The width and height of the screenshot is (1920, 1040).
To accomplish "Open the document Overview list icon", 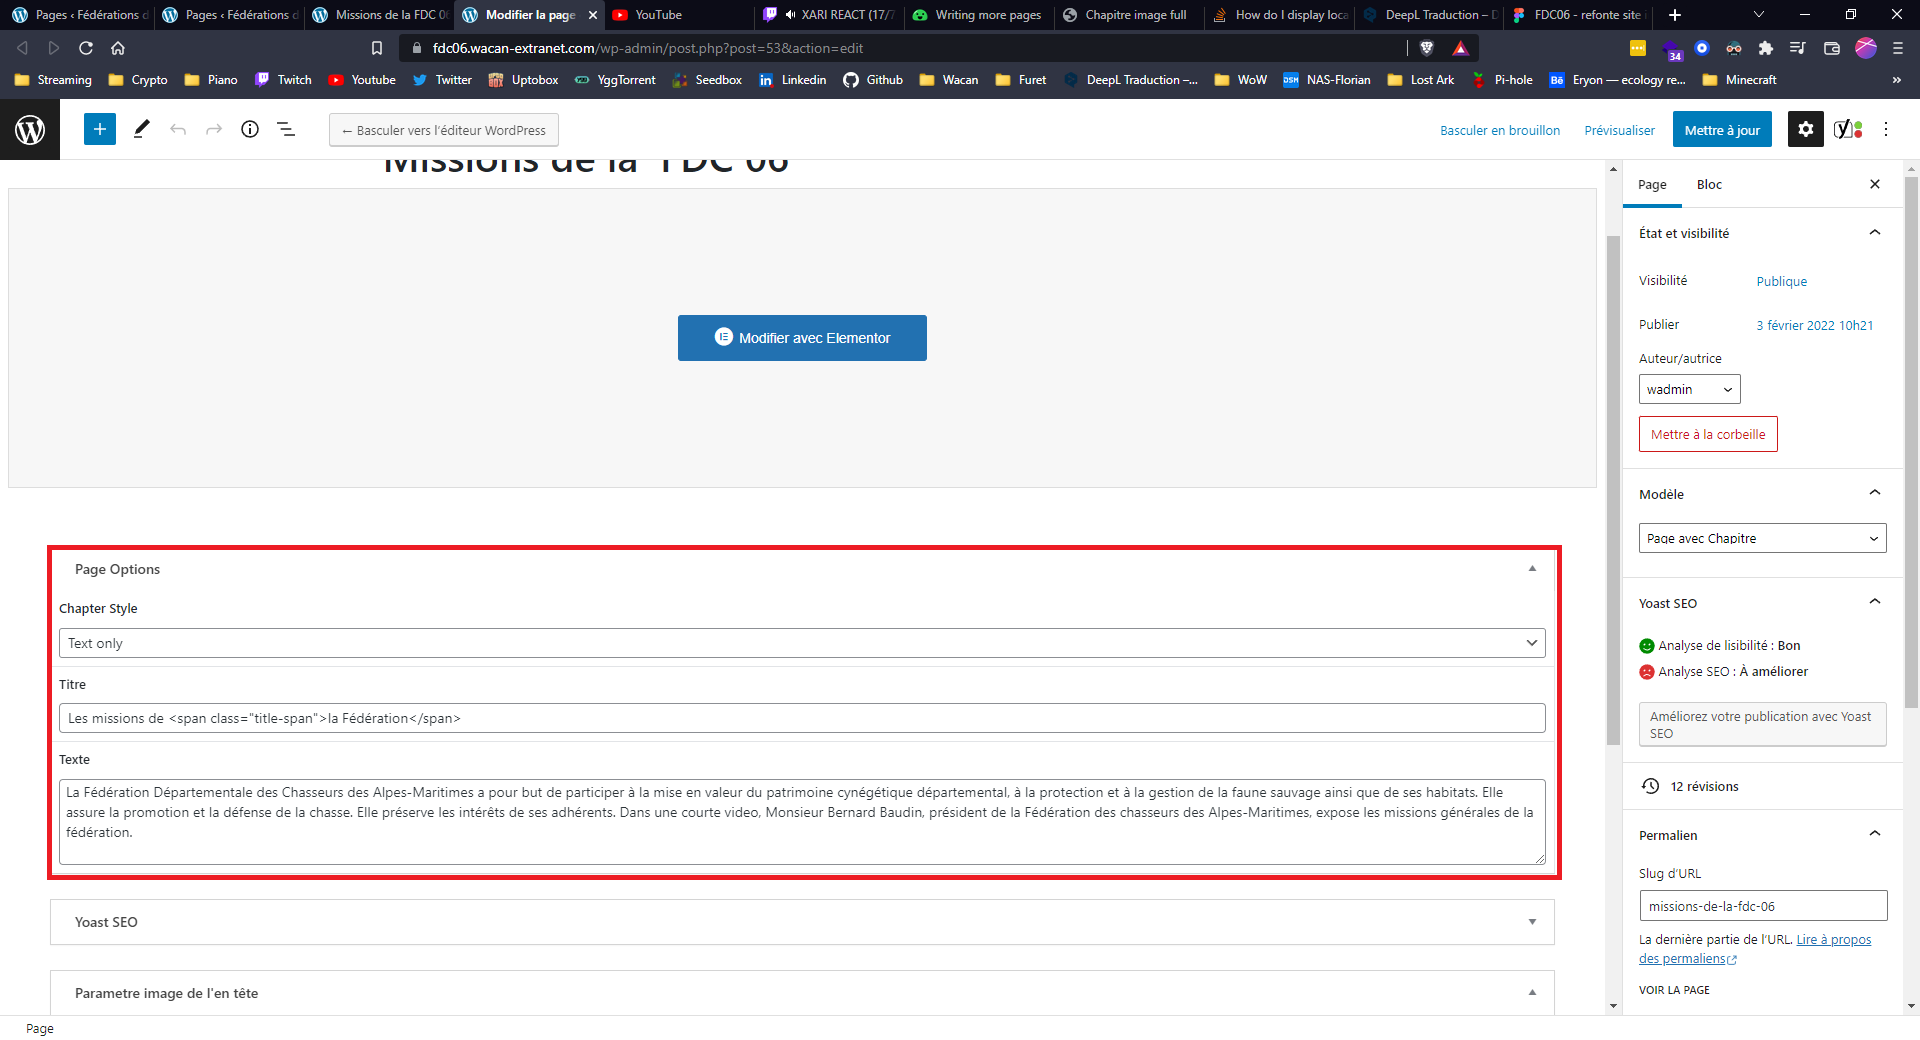I will click(286, 129).
